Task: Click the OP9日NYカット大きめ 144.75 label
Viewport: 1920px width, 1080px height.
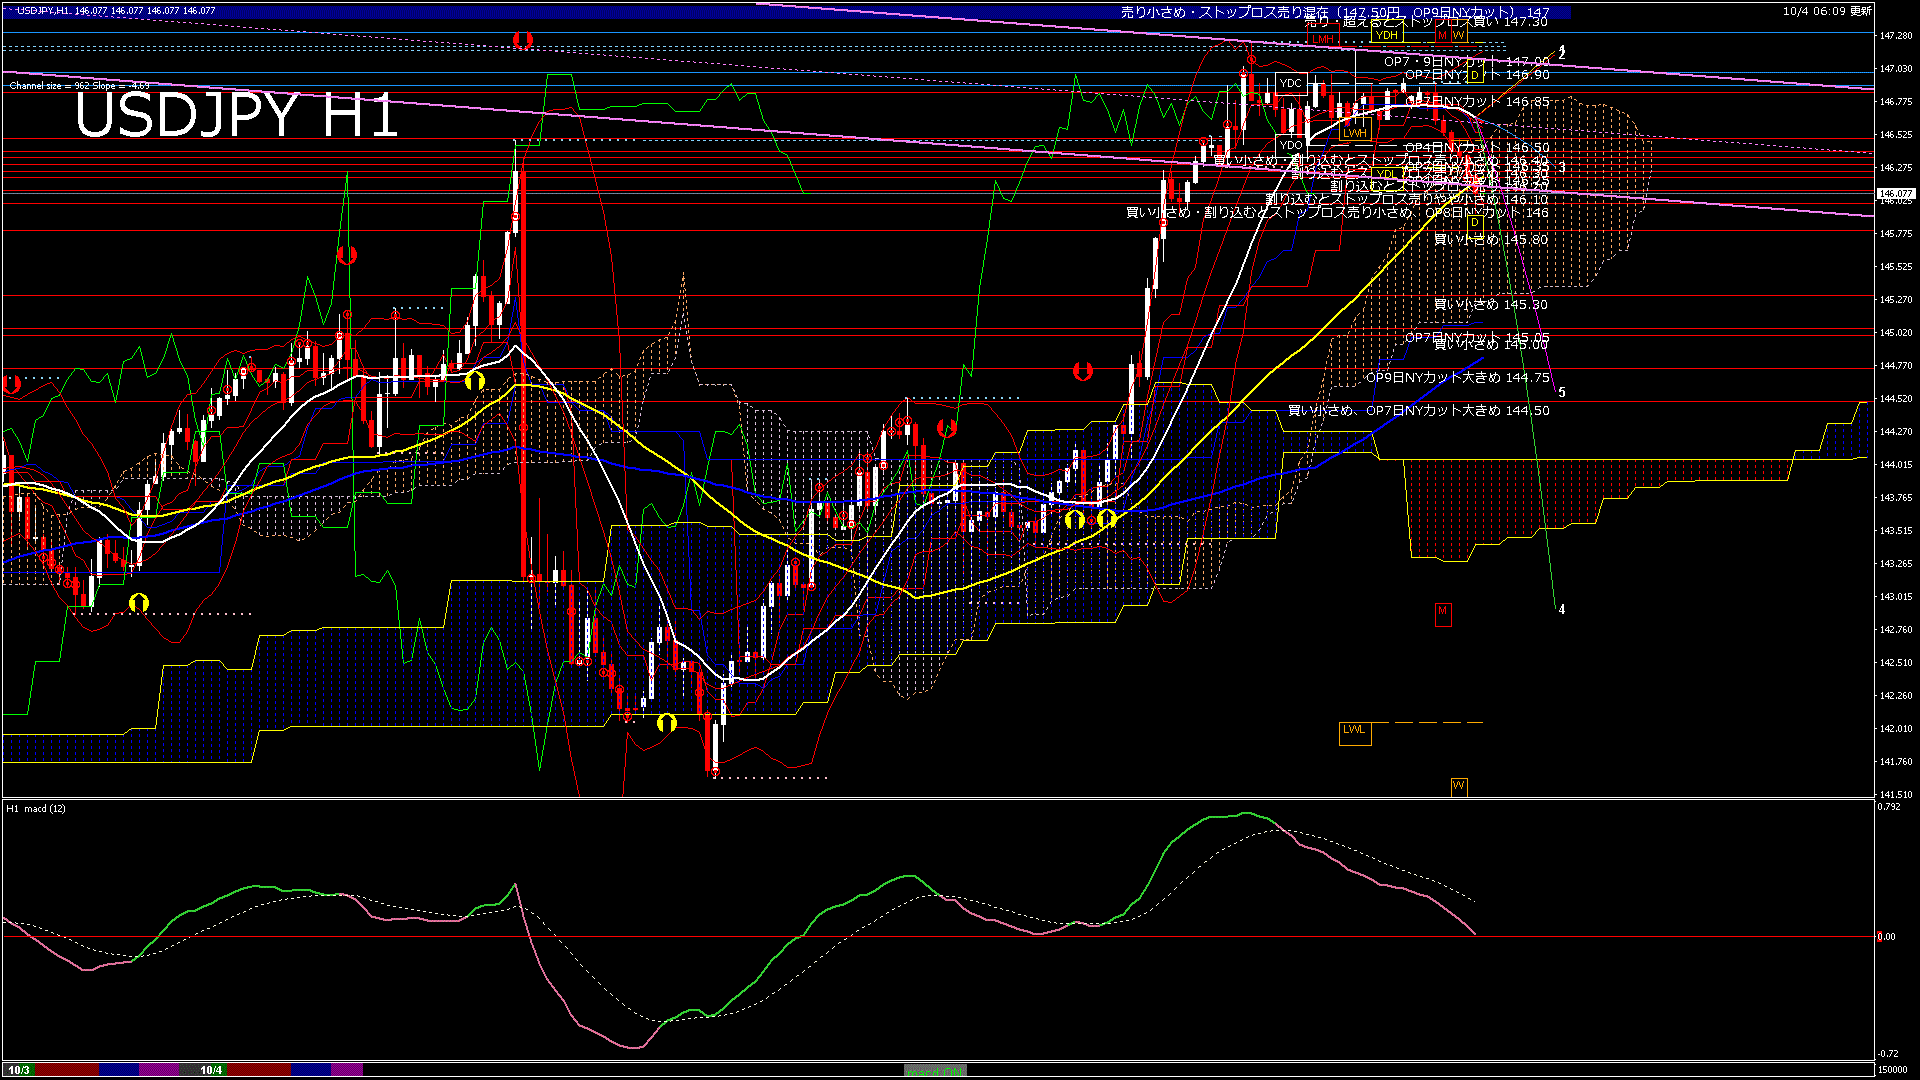Action: coord(1458,378)
